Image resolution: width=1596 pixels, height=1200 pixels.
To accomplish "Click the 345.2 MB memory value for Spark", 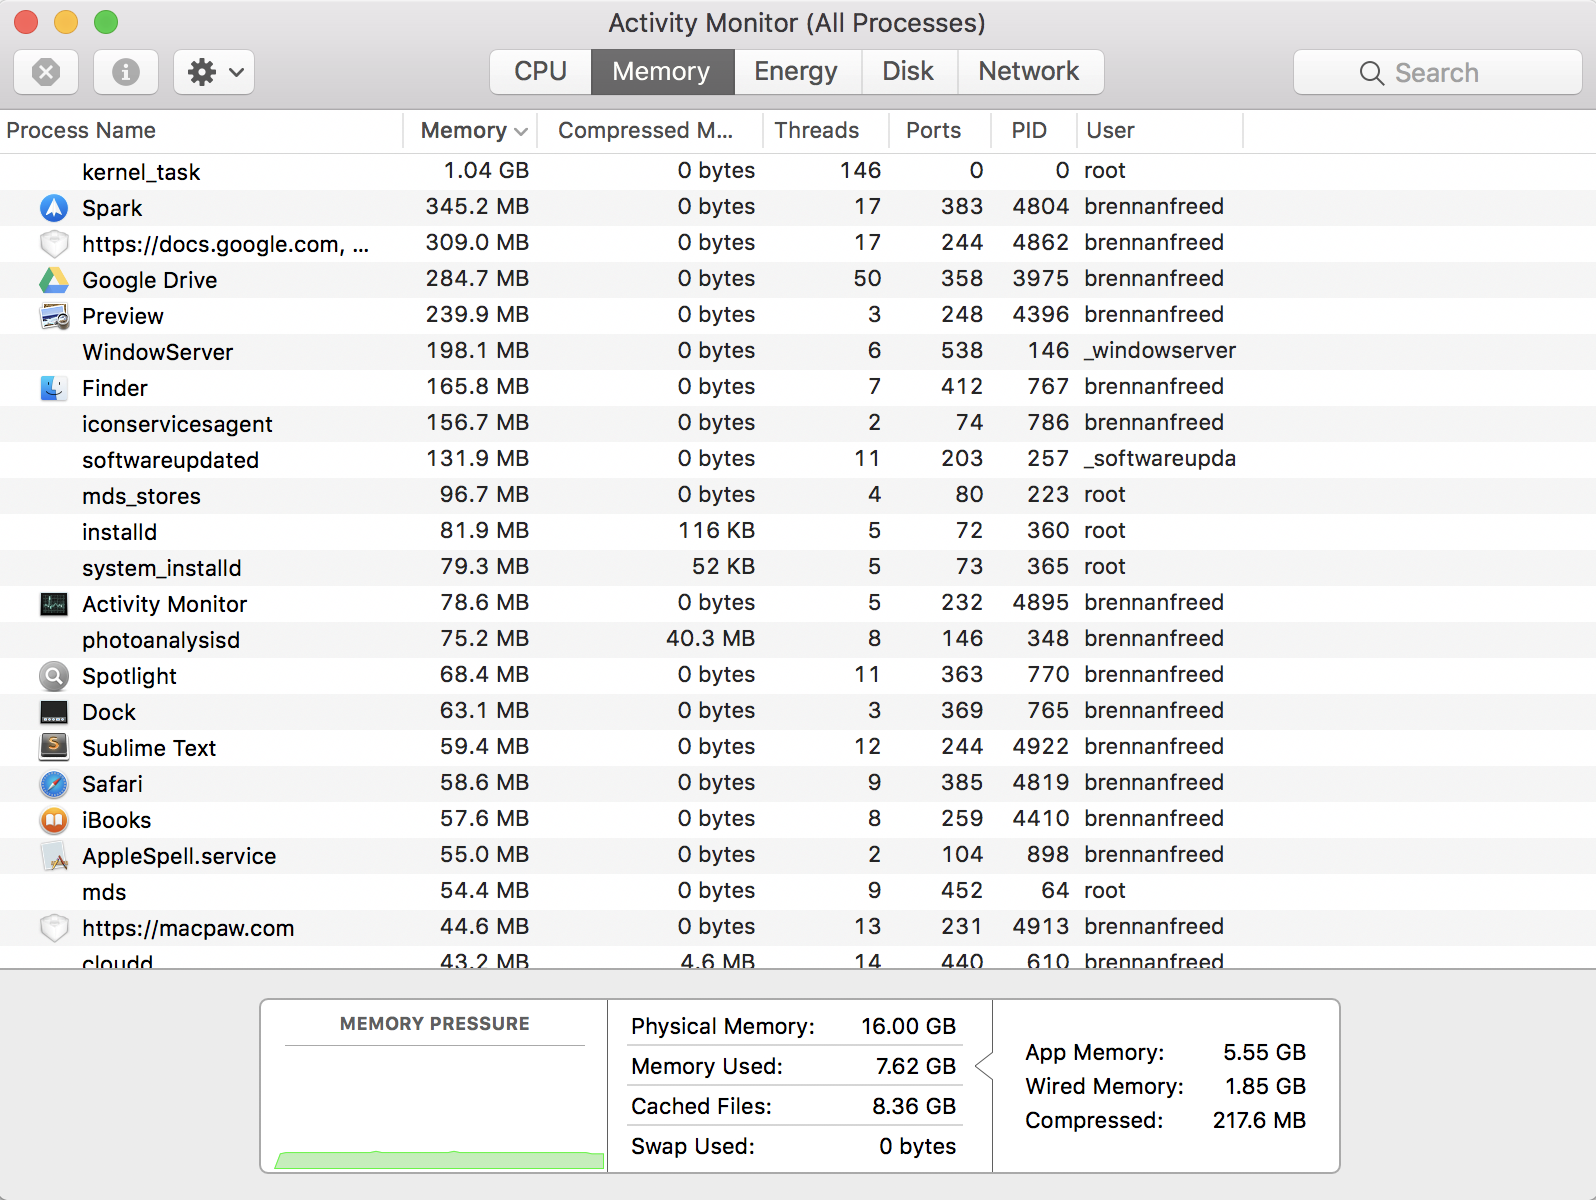I will pyautogui.click(x=478, y=206).
